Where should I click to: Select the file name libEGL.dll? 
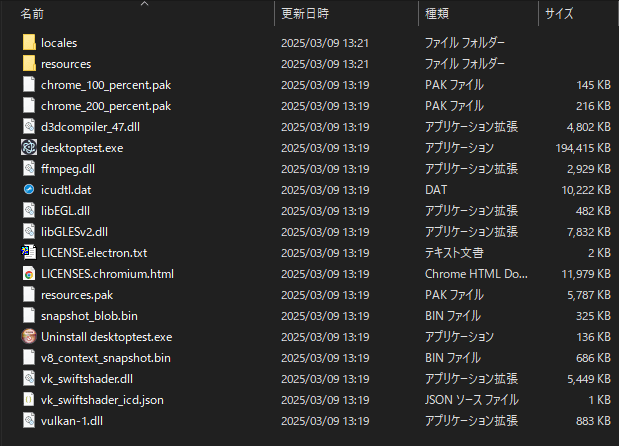tap(66, 211)
